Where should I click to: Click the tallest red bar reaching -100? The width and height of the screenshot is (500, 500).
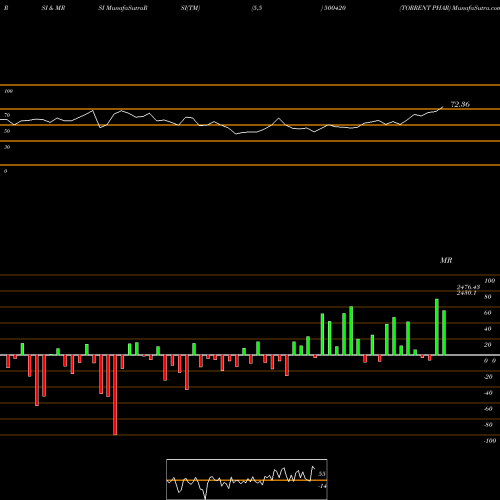click(115, 395)
